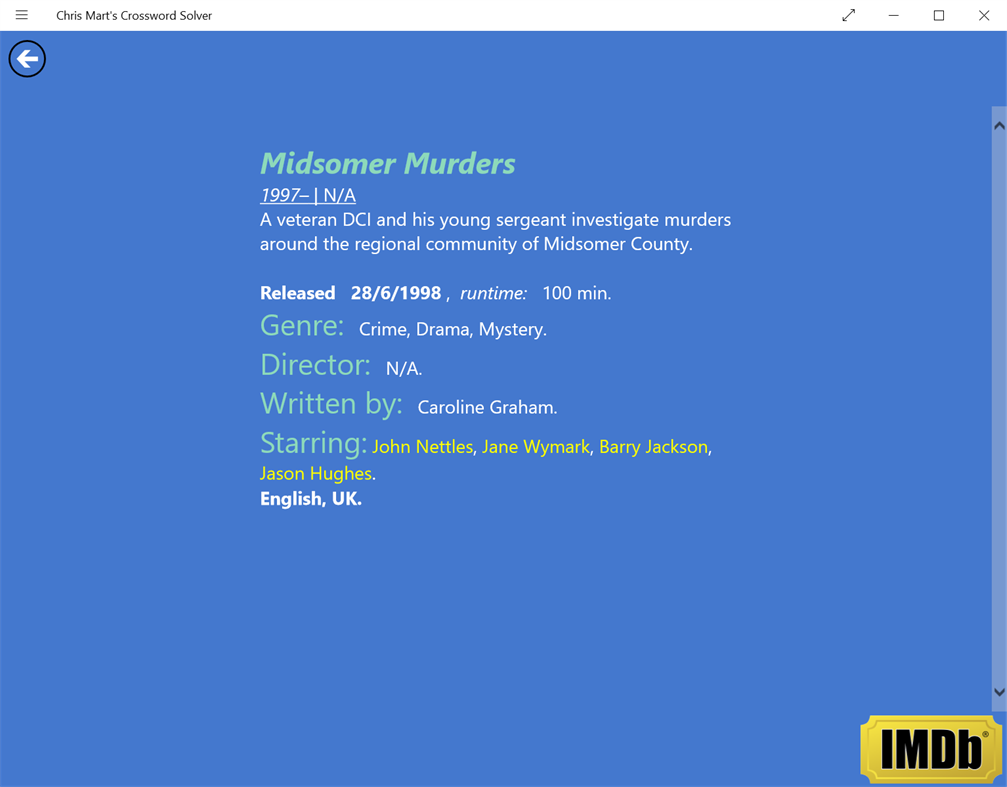Image resolution: width=1007 pixels, height=787 pixels.
Task: Select Barry Jackson from the Starring list
Action: click(x=653, y=446)
